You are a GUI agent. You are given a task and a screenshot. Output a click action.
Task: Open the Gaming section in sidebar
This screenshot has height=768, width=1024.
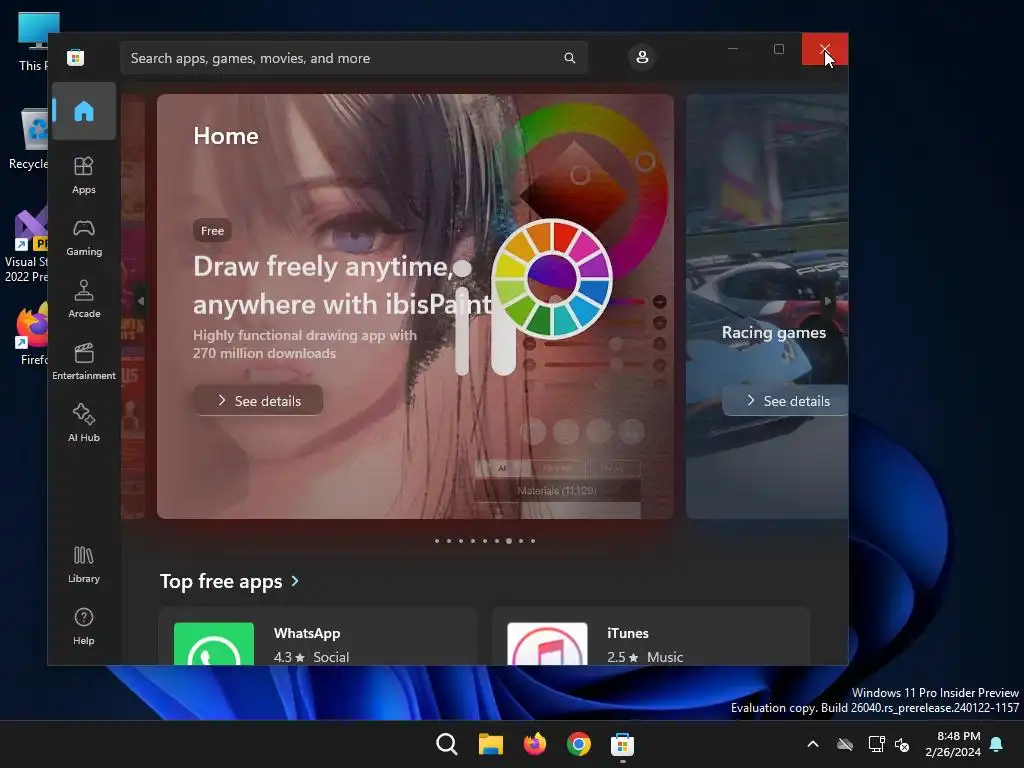click(84, 237)
